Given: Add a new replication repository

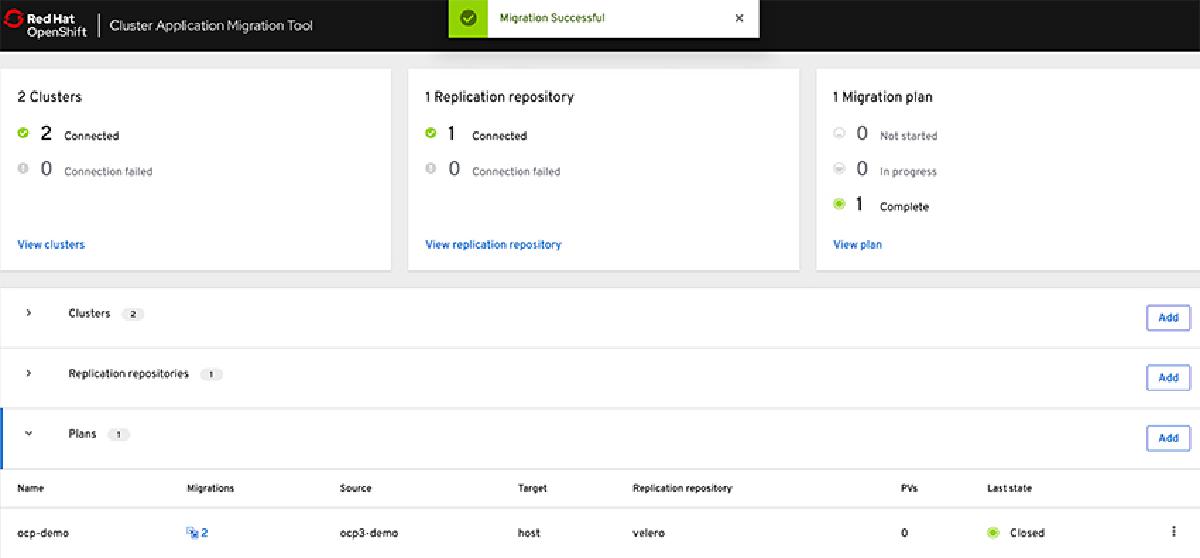Looking at the screenshot, I should pos(1168,378).
